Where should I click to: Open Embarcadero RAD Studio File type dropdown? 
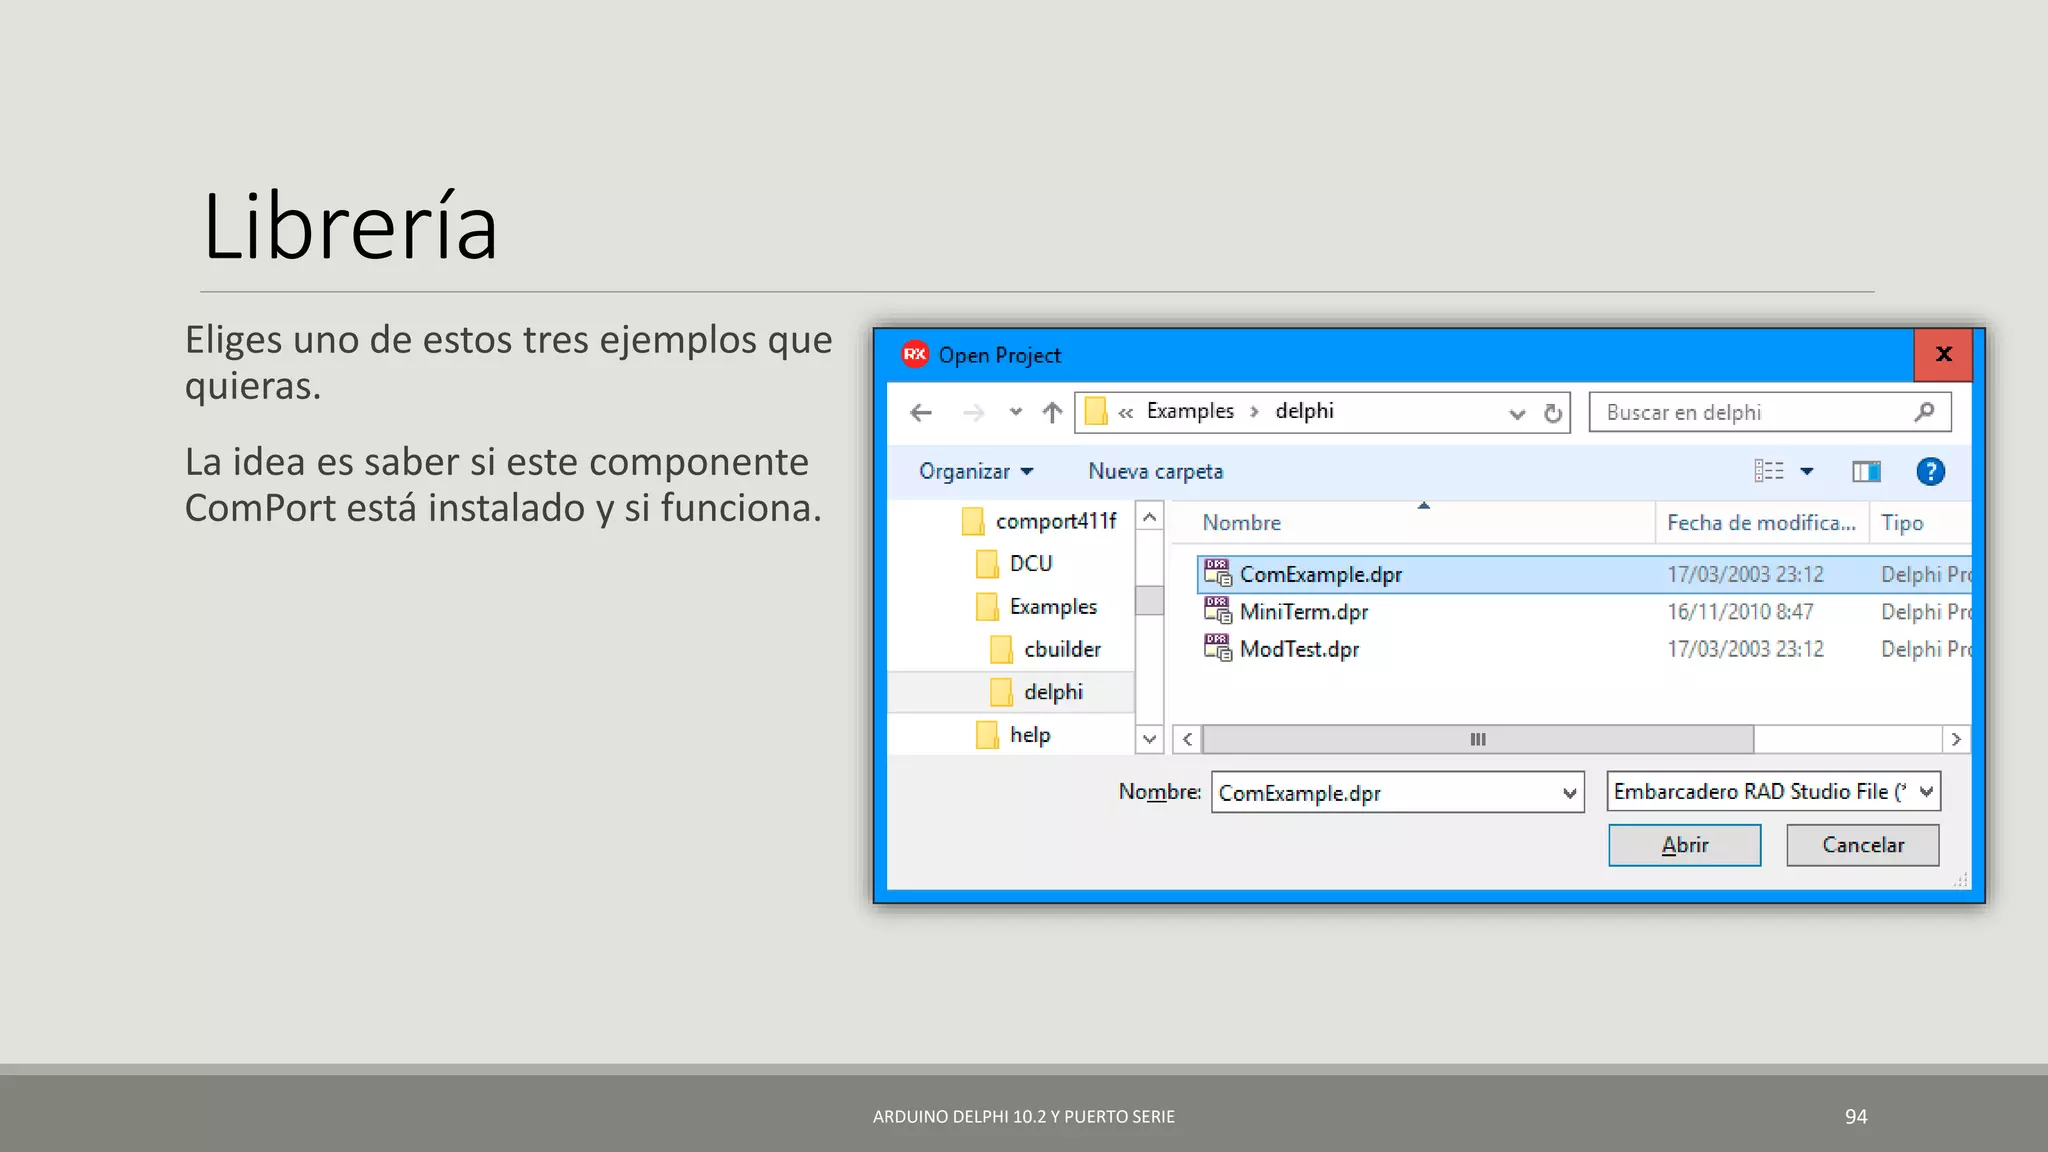pos(1773,791)
